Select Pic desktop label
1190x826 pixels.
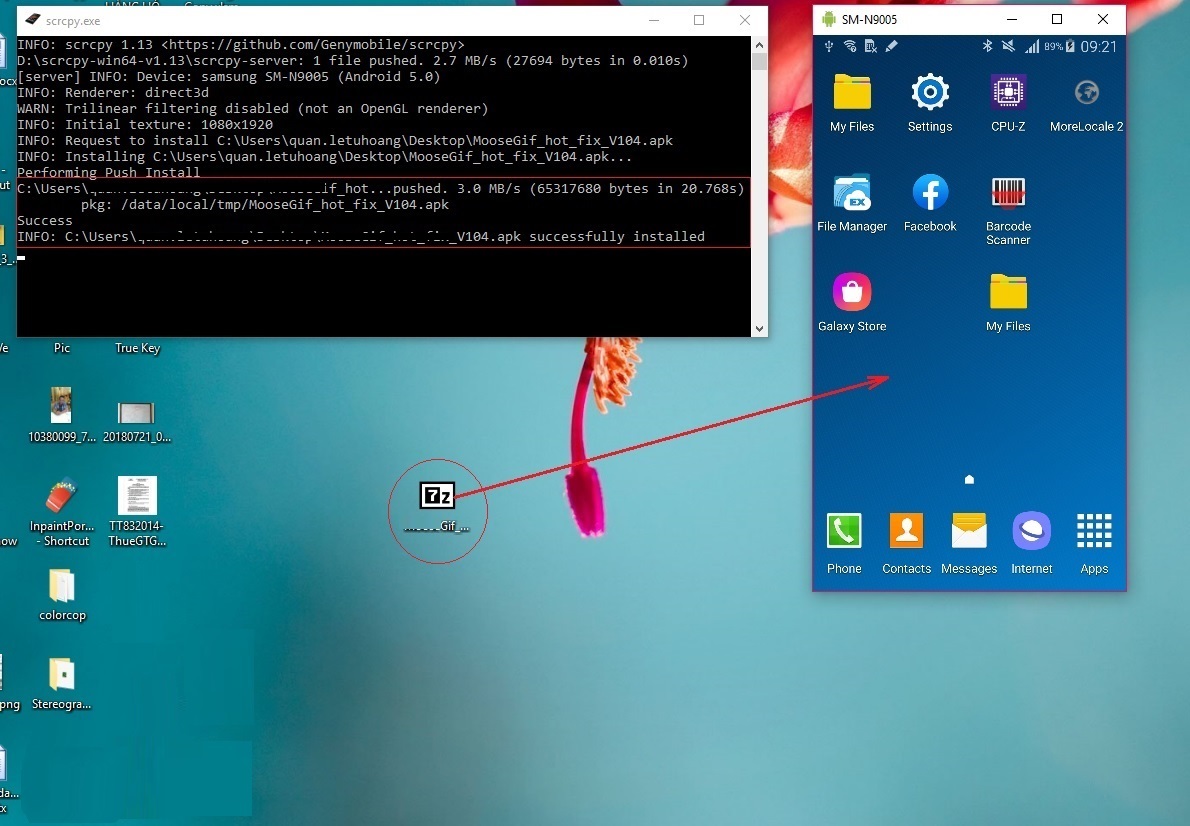pyautogui.click(x=62, y=348)
